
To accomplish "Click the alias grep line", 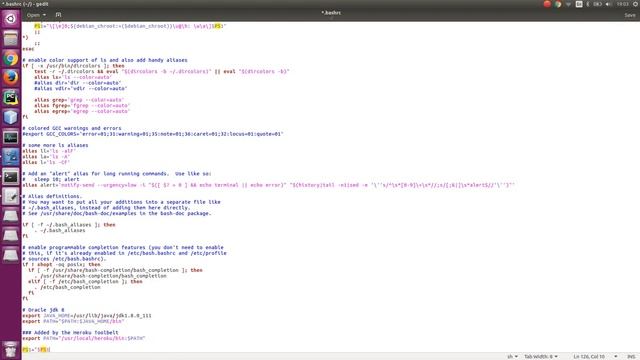I will [79, 100].
